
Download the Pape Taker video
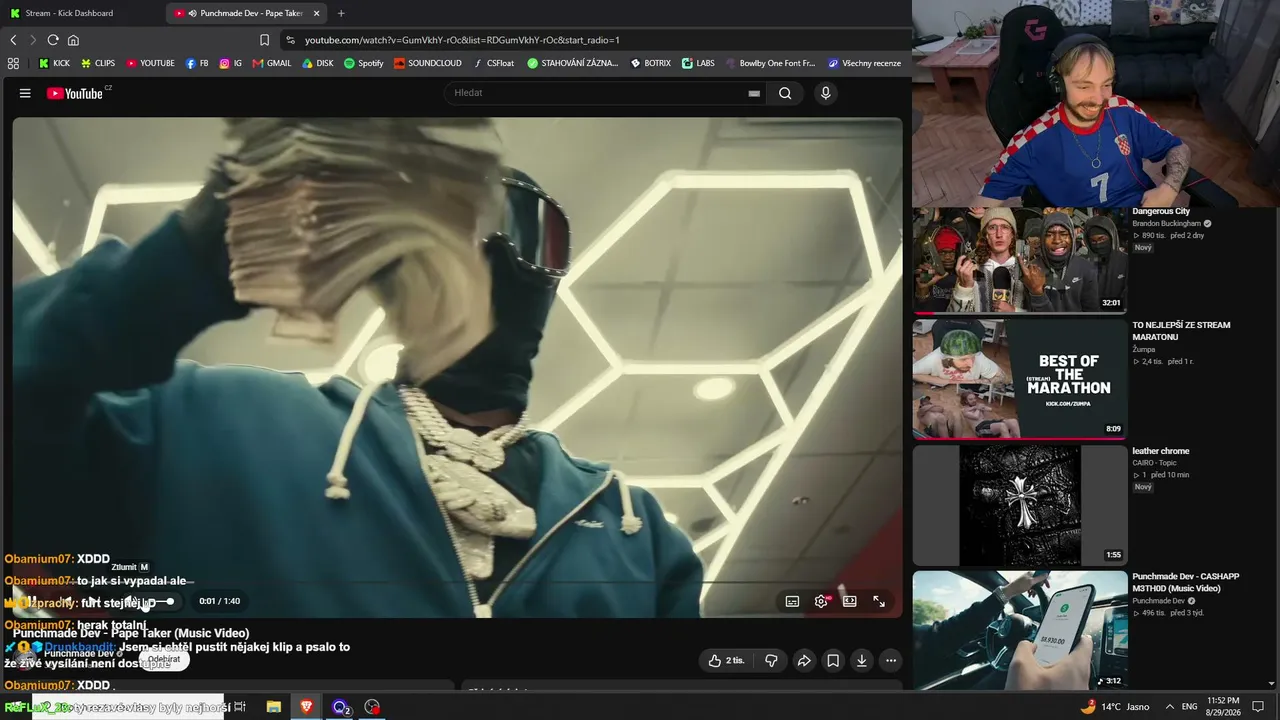click(862, 660)
